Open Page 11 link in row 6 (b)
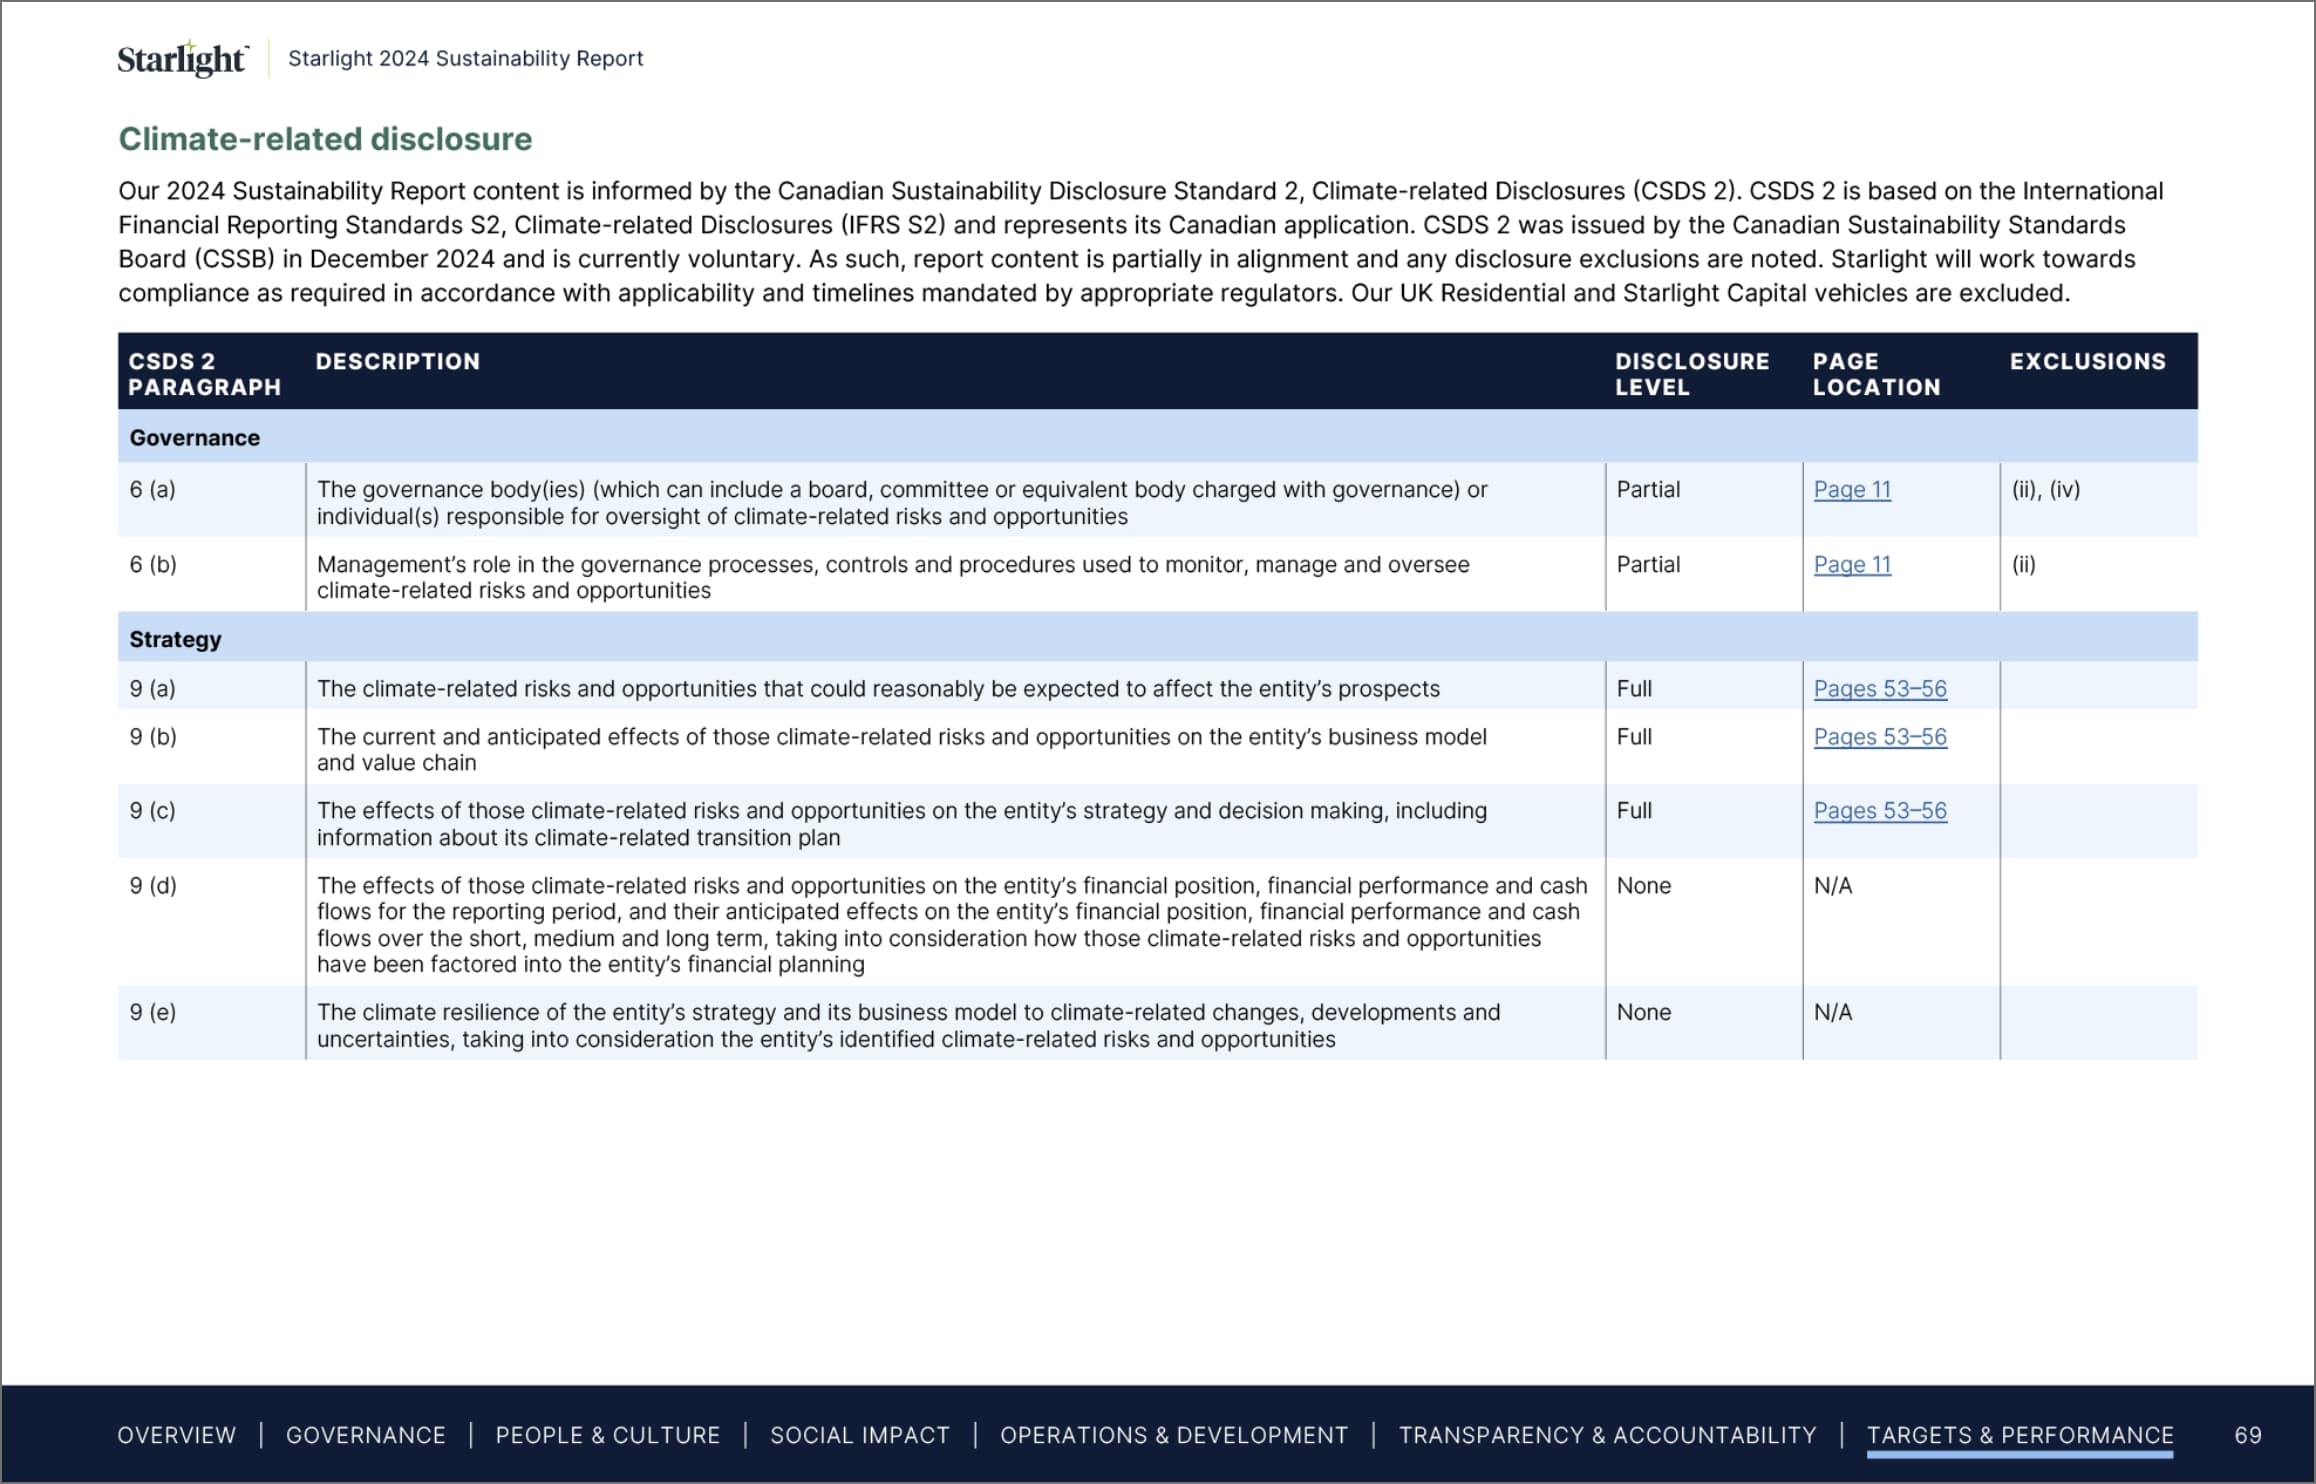This screenshot has height=1484, width=2316. tap(1852, 564)
